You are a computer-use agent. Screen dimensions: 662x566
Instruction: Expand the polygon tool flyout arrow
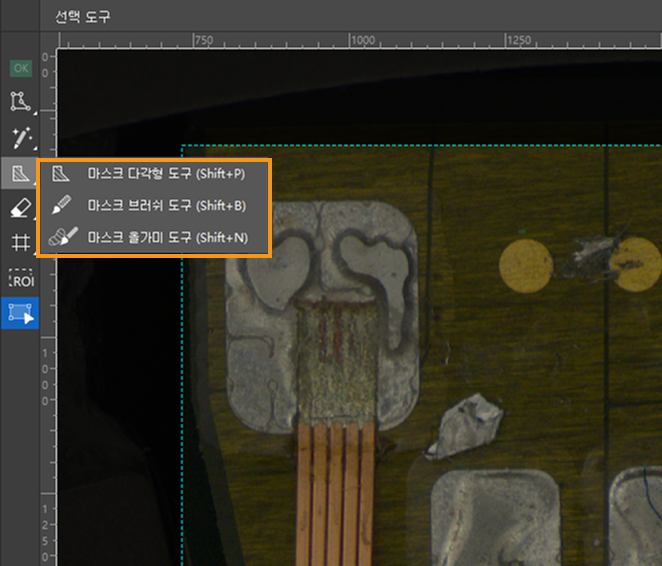35,113
